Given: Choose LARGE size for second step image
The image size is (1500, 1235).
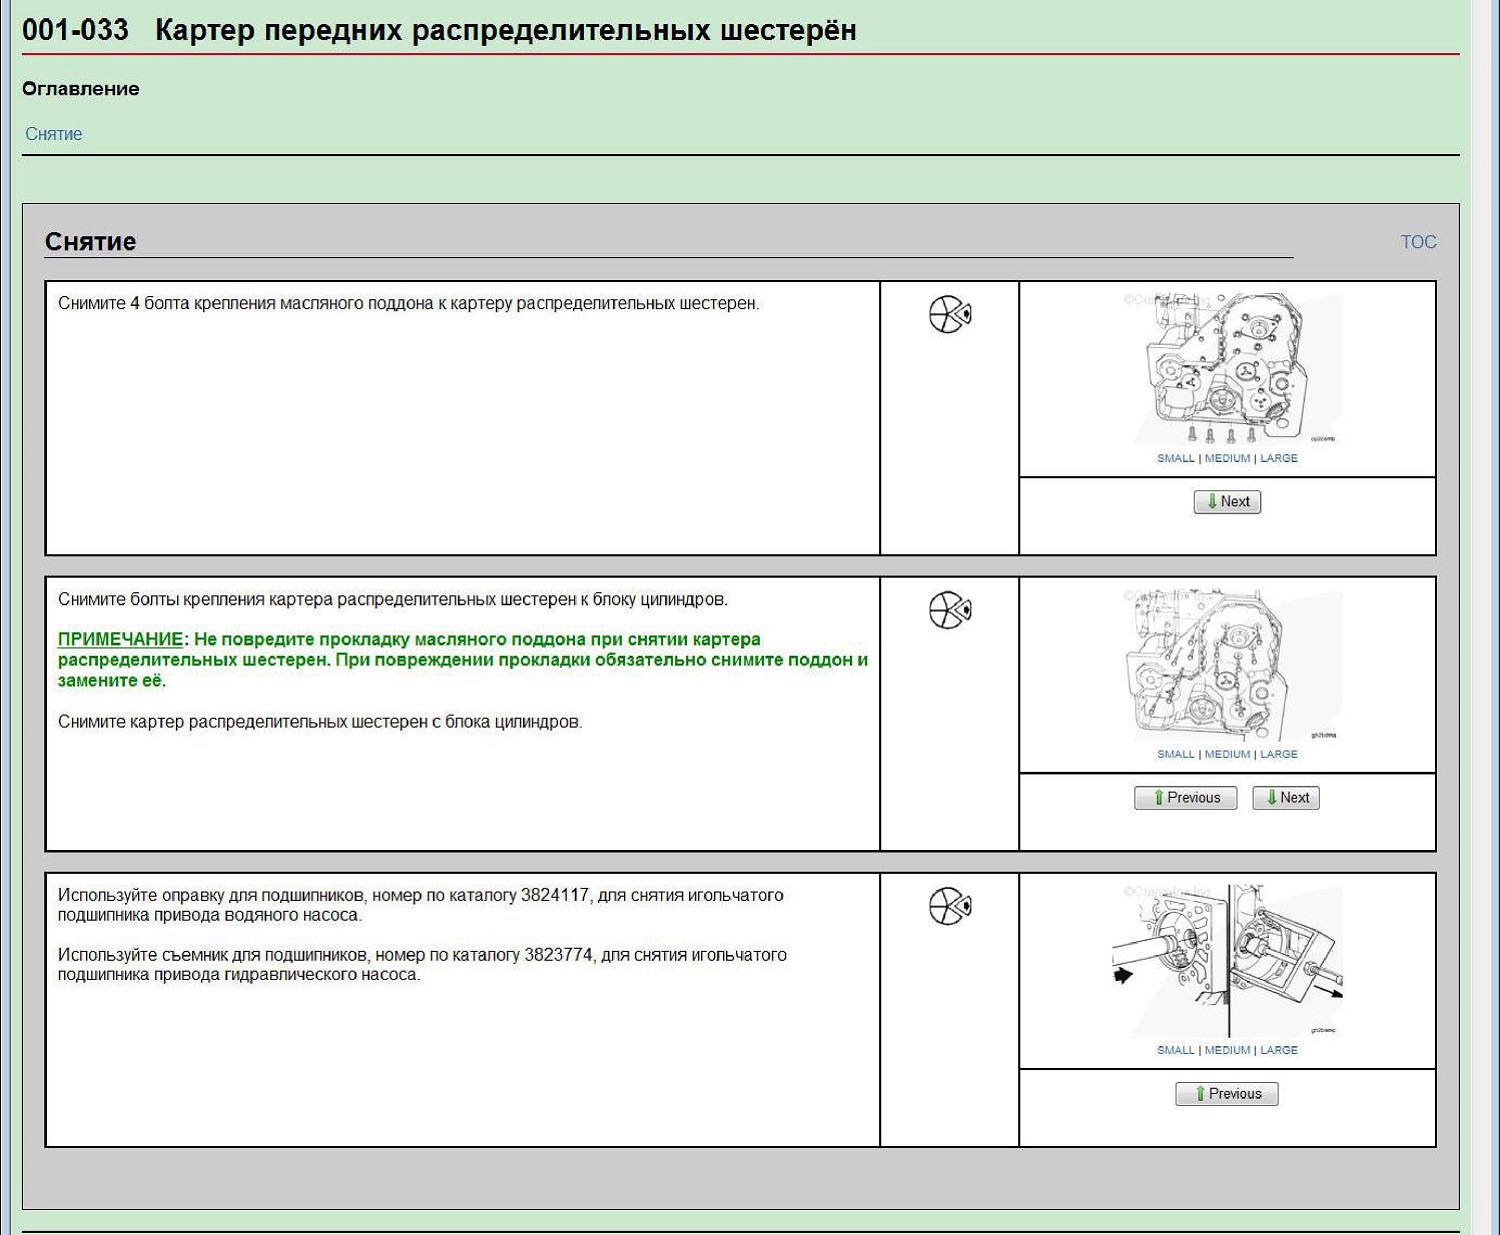Looking at the screenshot, I should (1279, 754).
